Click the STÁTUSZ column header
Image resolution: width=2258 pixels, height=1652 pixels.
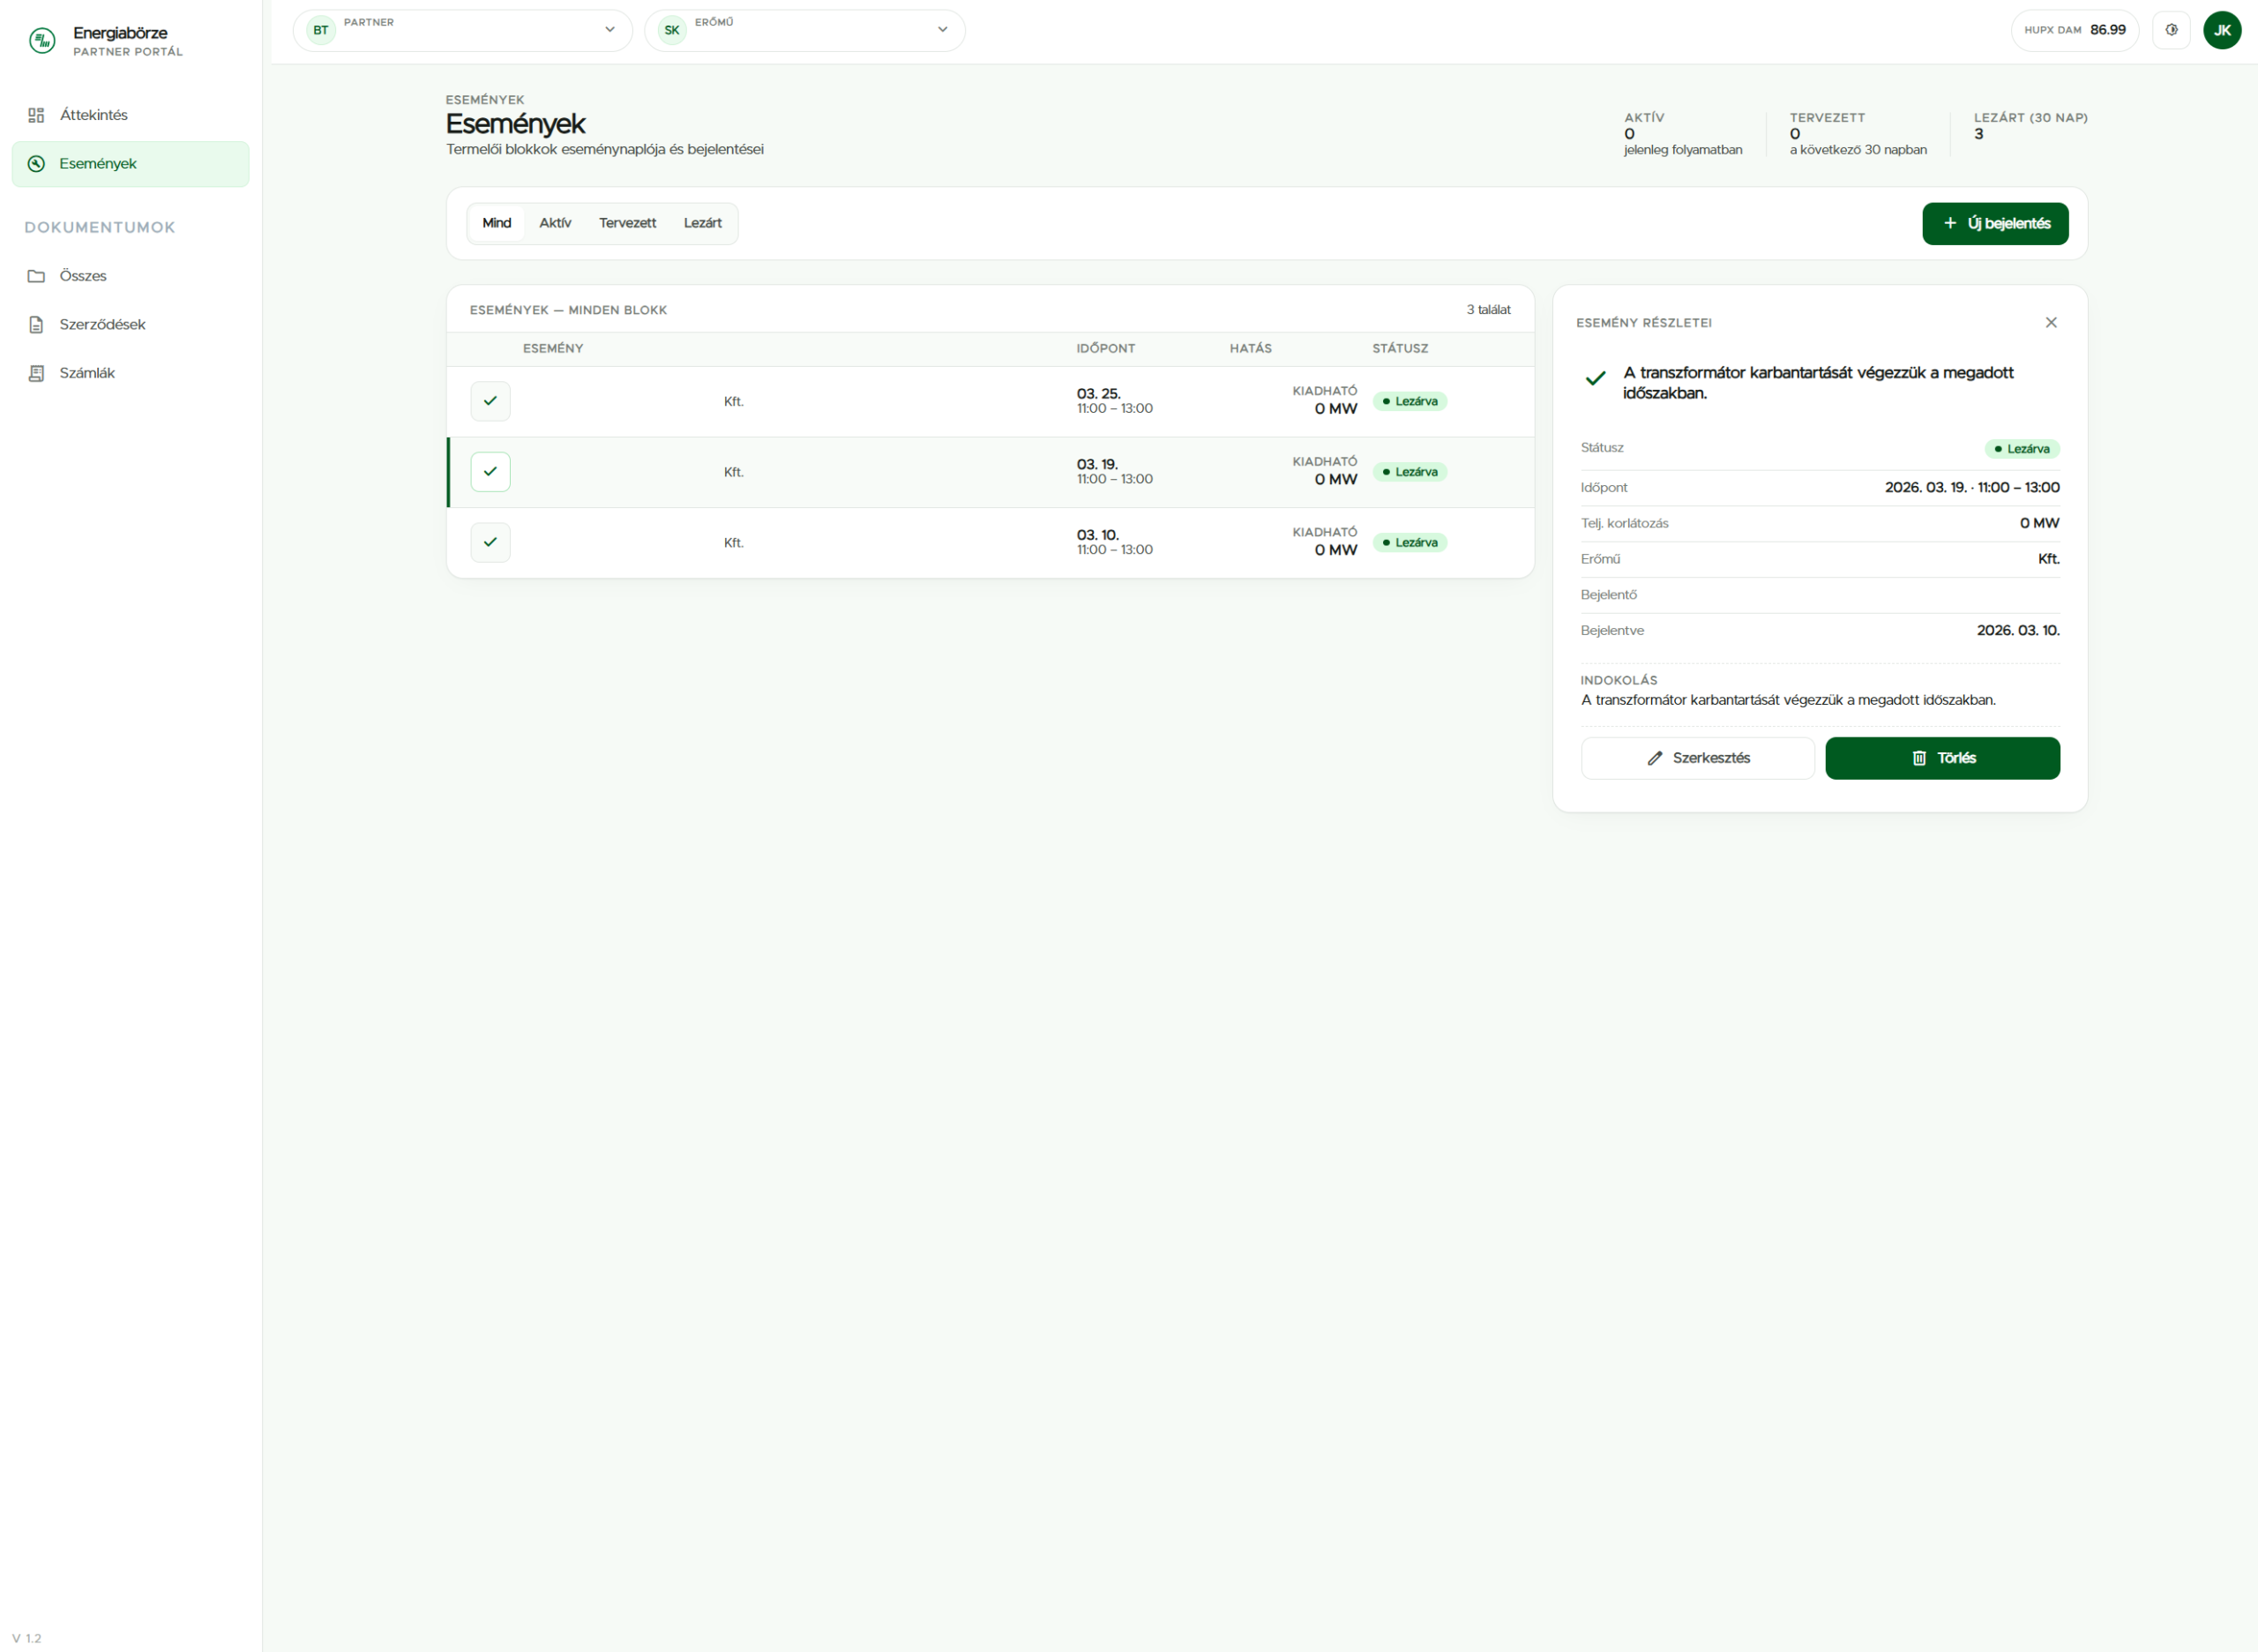click(x=1399, y=349)
